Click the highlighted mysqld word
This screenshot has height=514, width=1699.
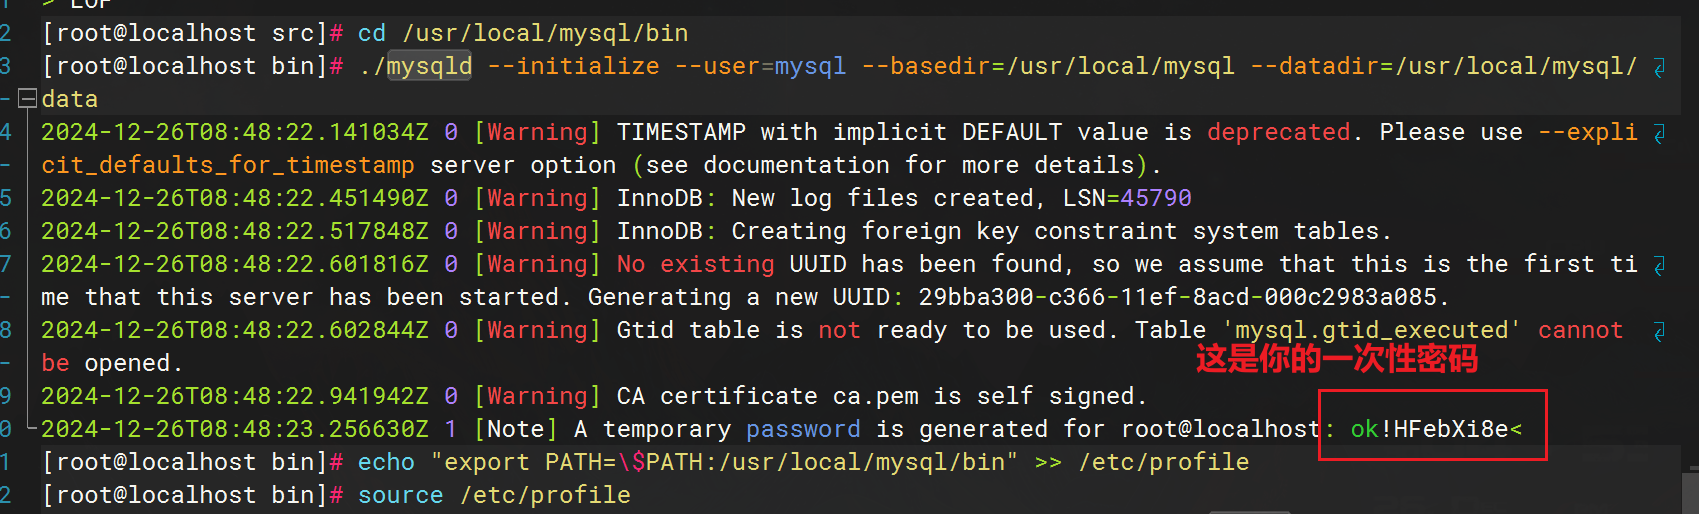(x=429, y=66)
